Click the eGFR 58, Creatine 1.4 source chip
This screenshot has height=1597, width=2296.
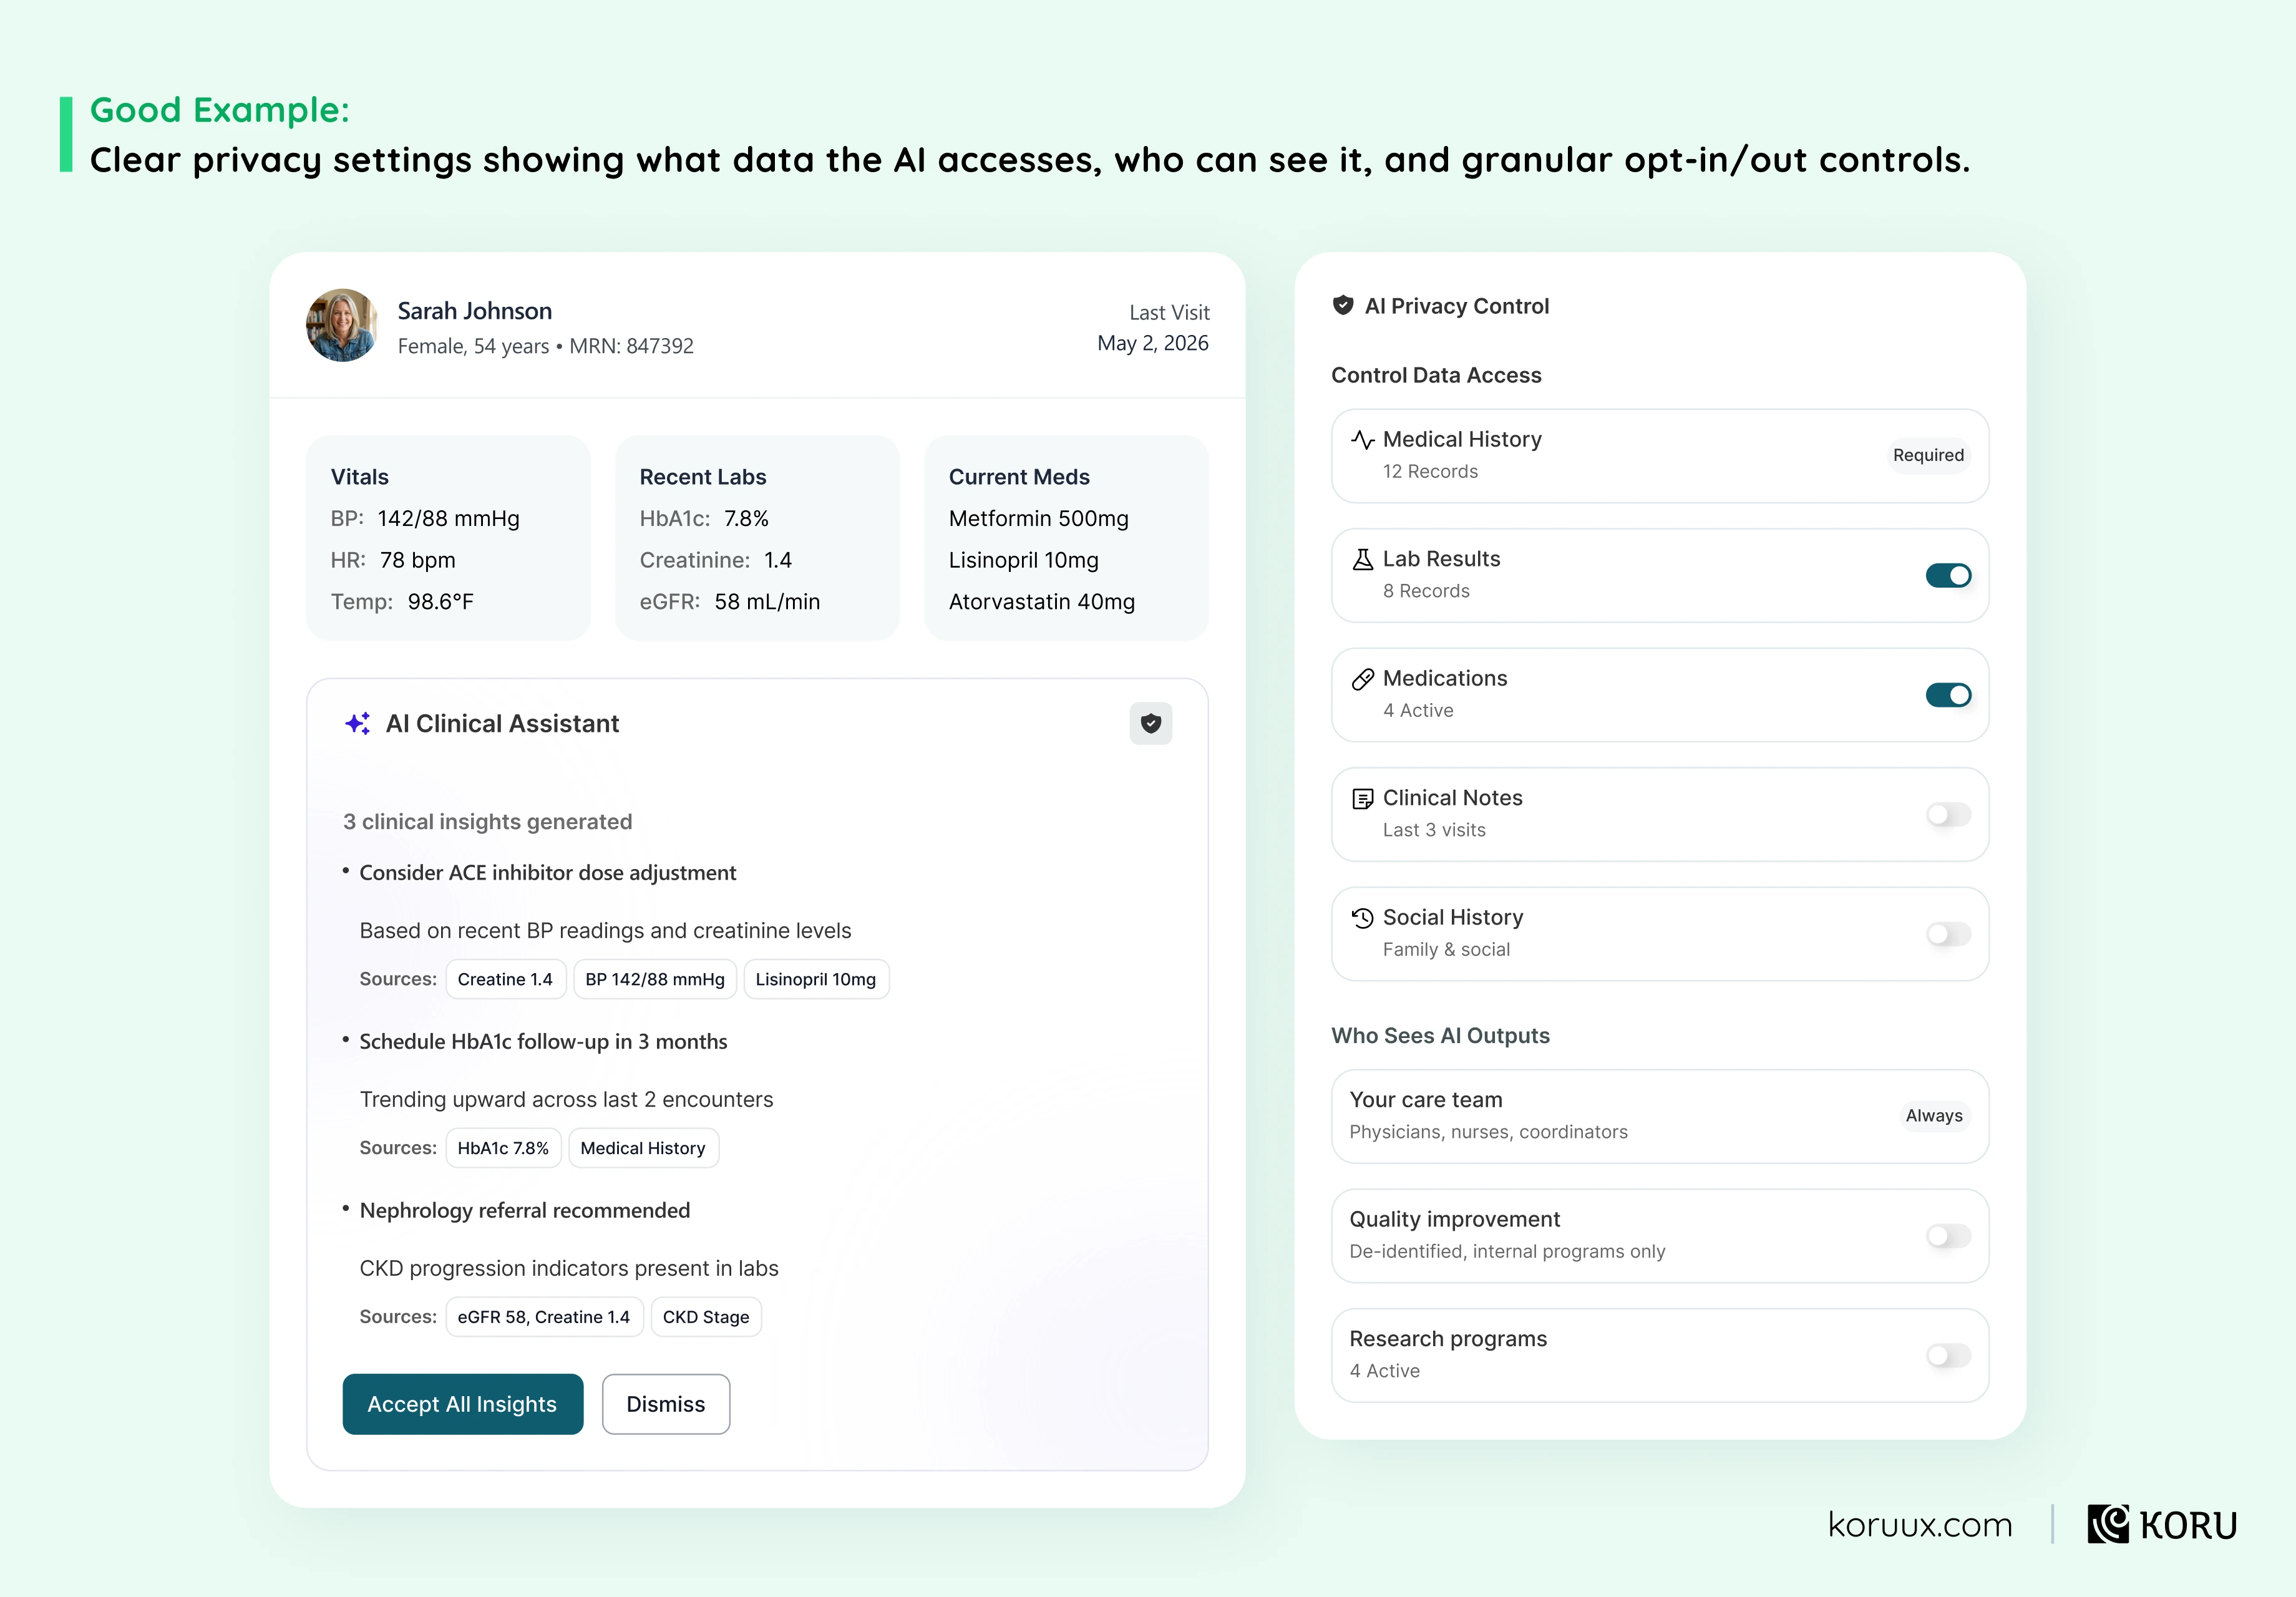[x=544, y=1317]
